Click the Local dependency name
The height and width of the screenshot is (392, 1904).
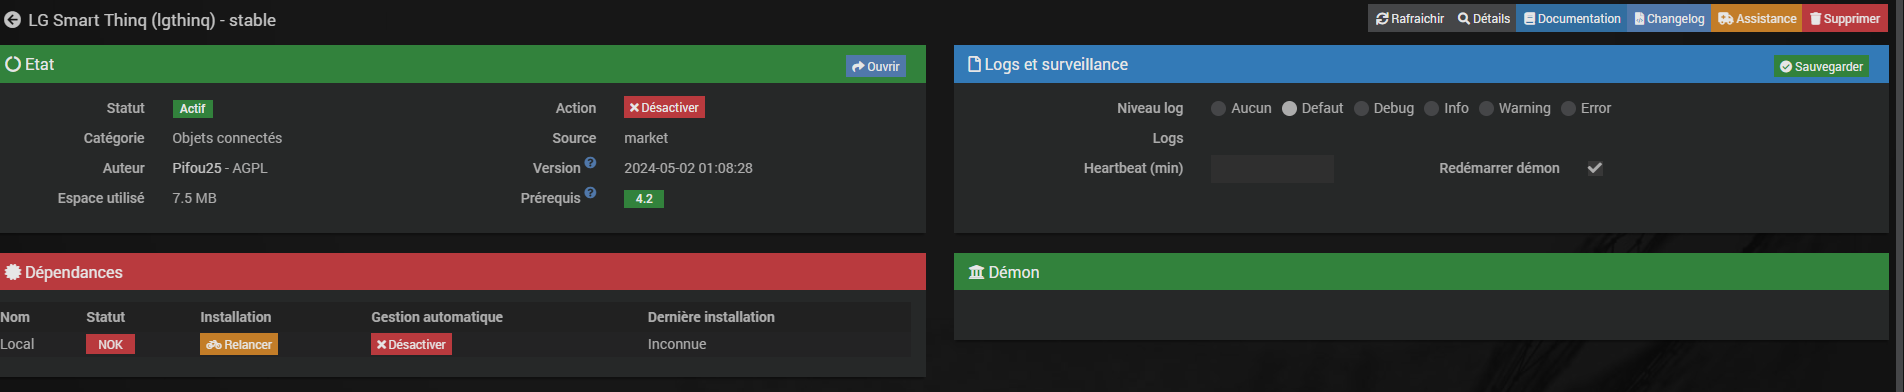click(17, 344)
